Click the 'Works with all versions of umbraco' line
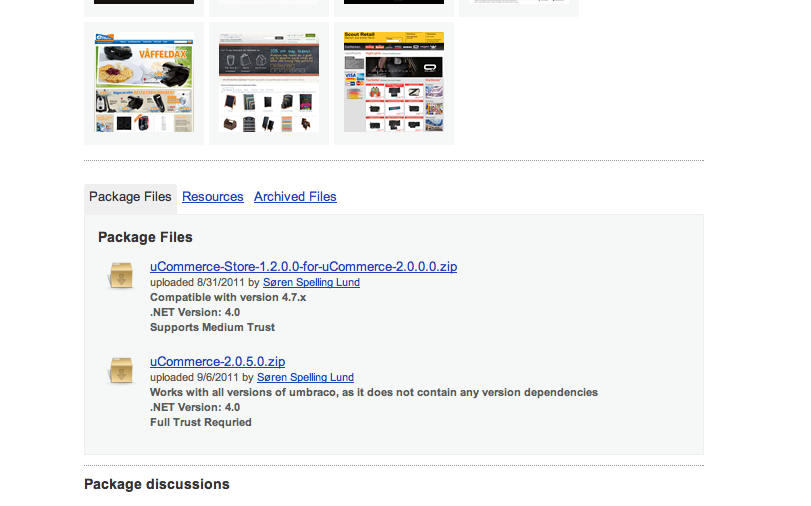811x506 pixels. coord(374,393)
